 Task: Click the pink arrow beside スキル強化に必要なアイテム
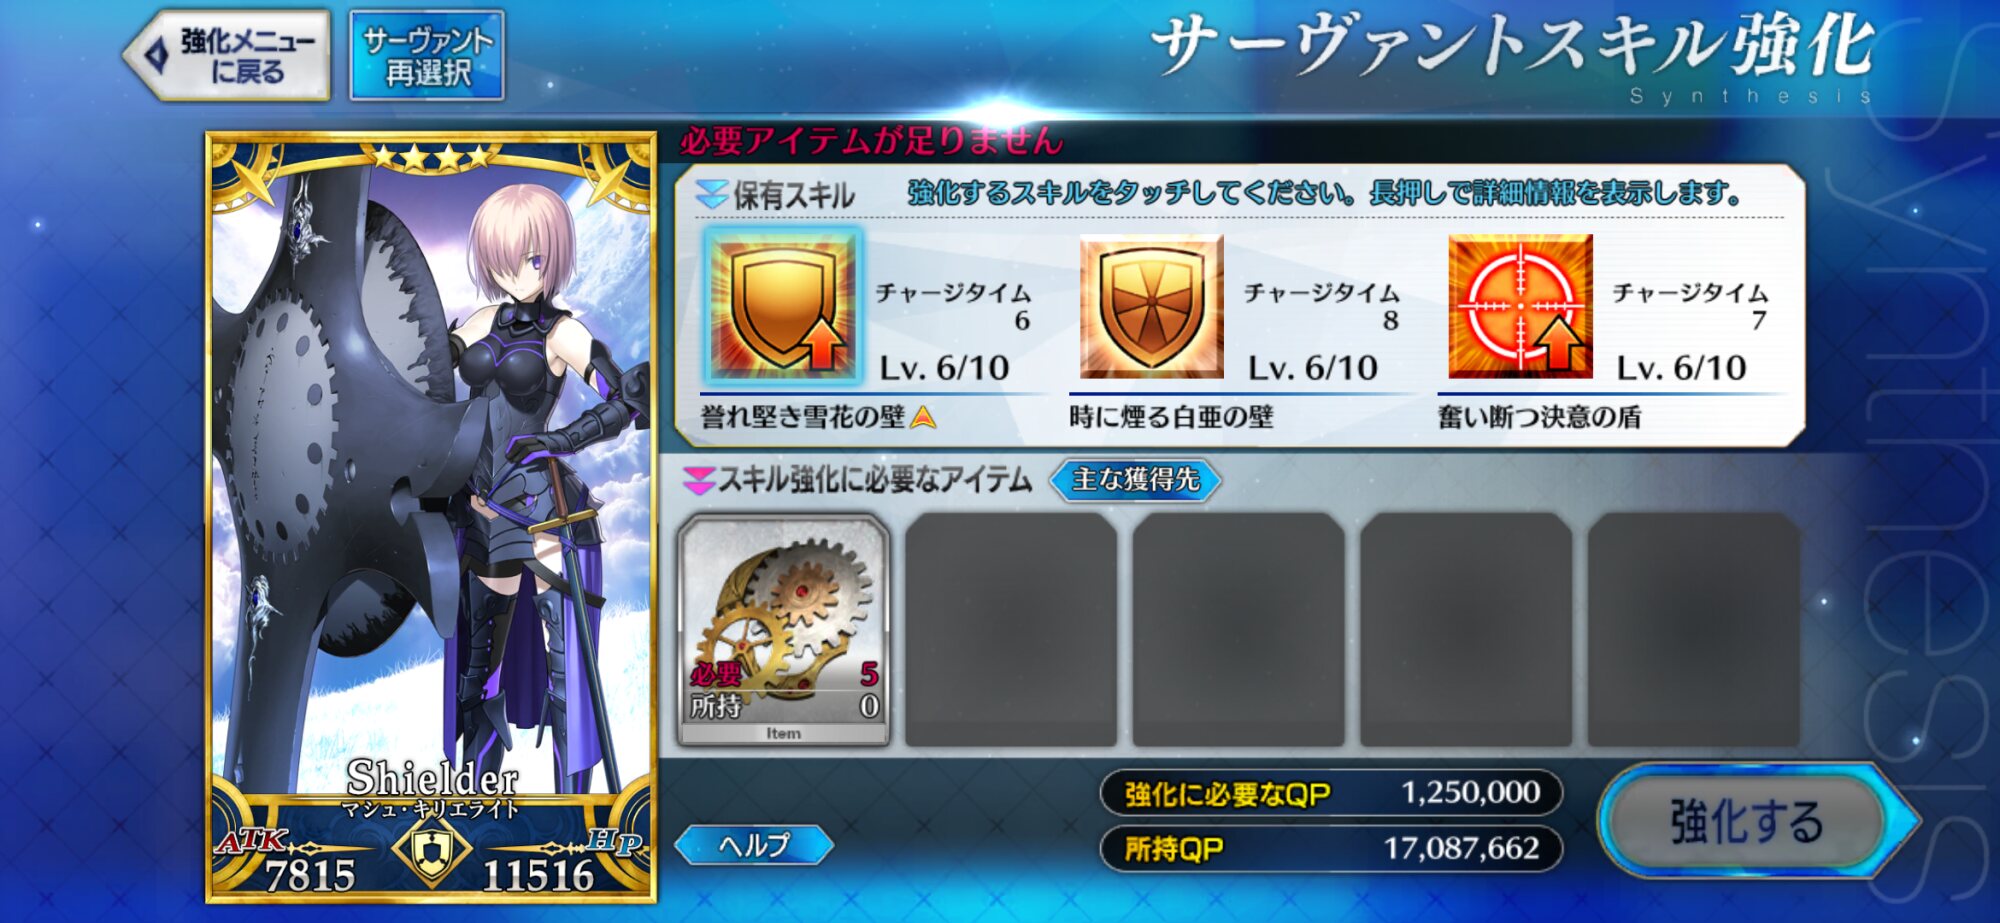click(x=698, y=481)
